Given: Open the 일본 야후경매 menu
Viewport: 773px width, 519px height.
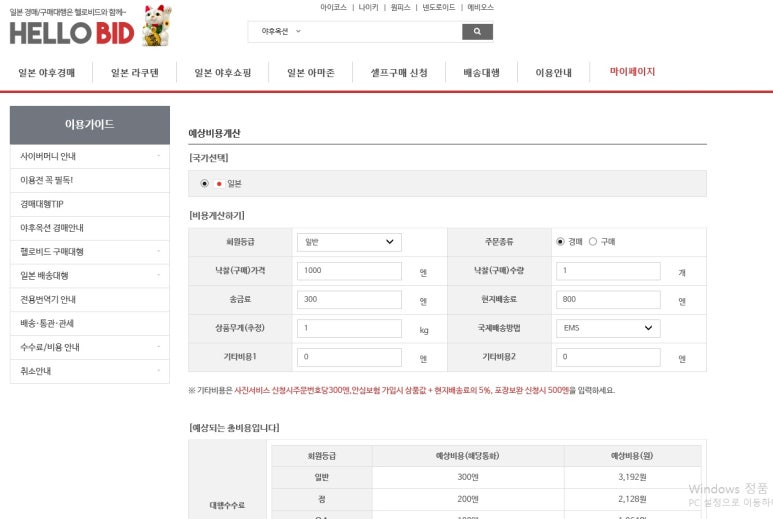Looking at the screenshot, I should (46, 73).
